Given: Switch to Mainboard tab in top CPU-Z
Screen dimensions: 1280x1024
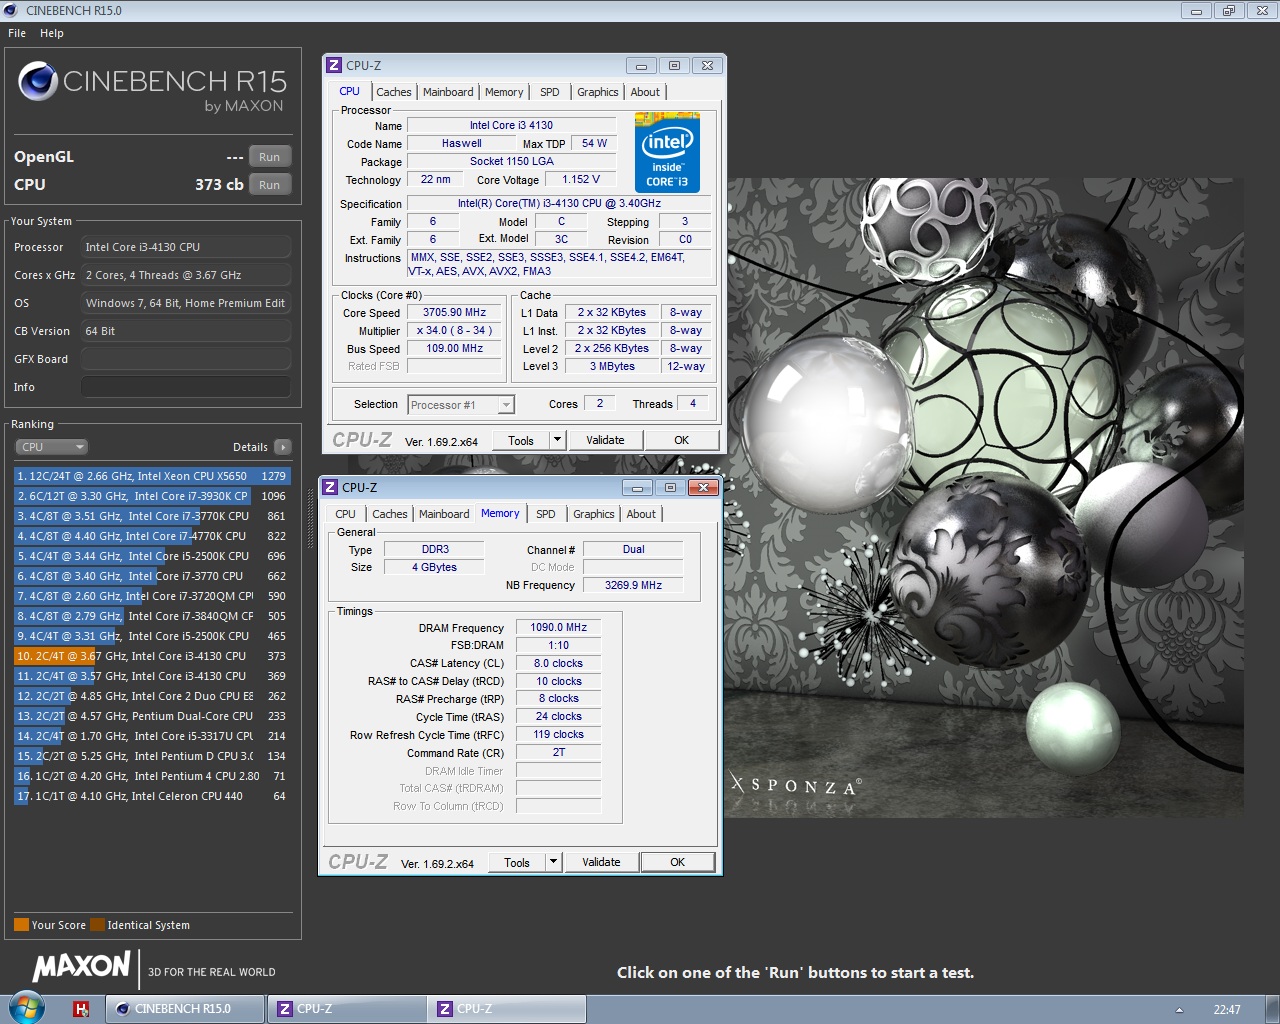Looking at the screenshot, I should [x=448, y=92].
